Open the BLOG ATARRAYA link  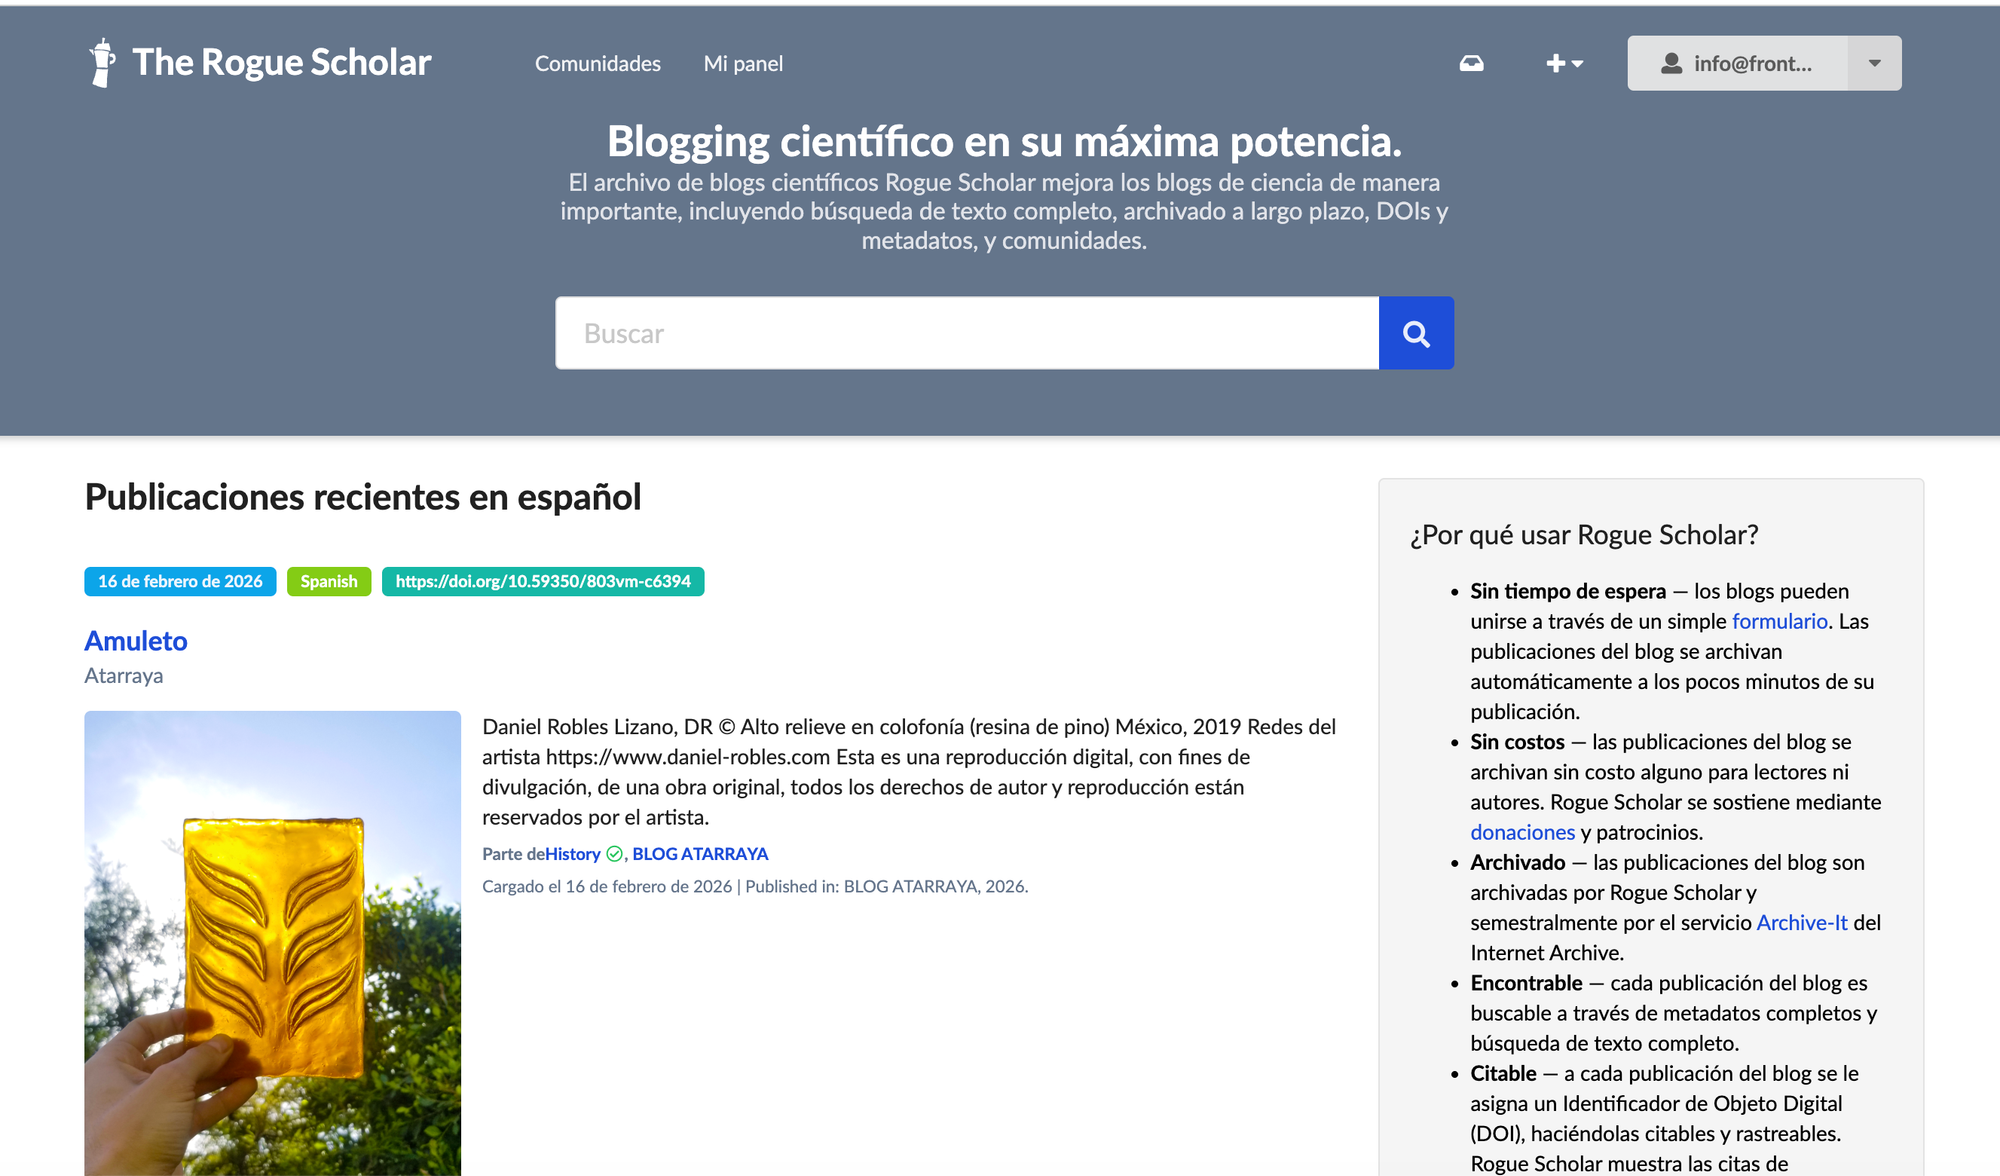[700, 854]
